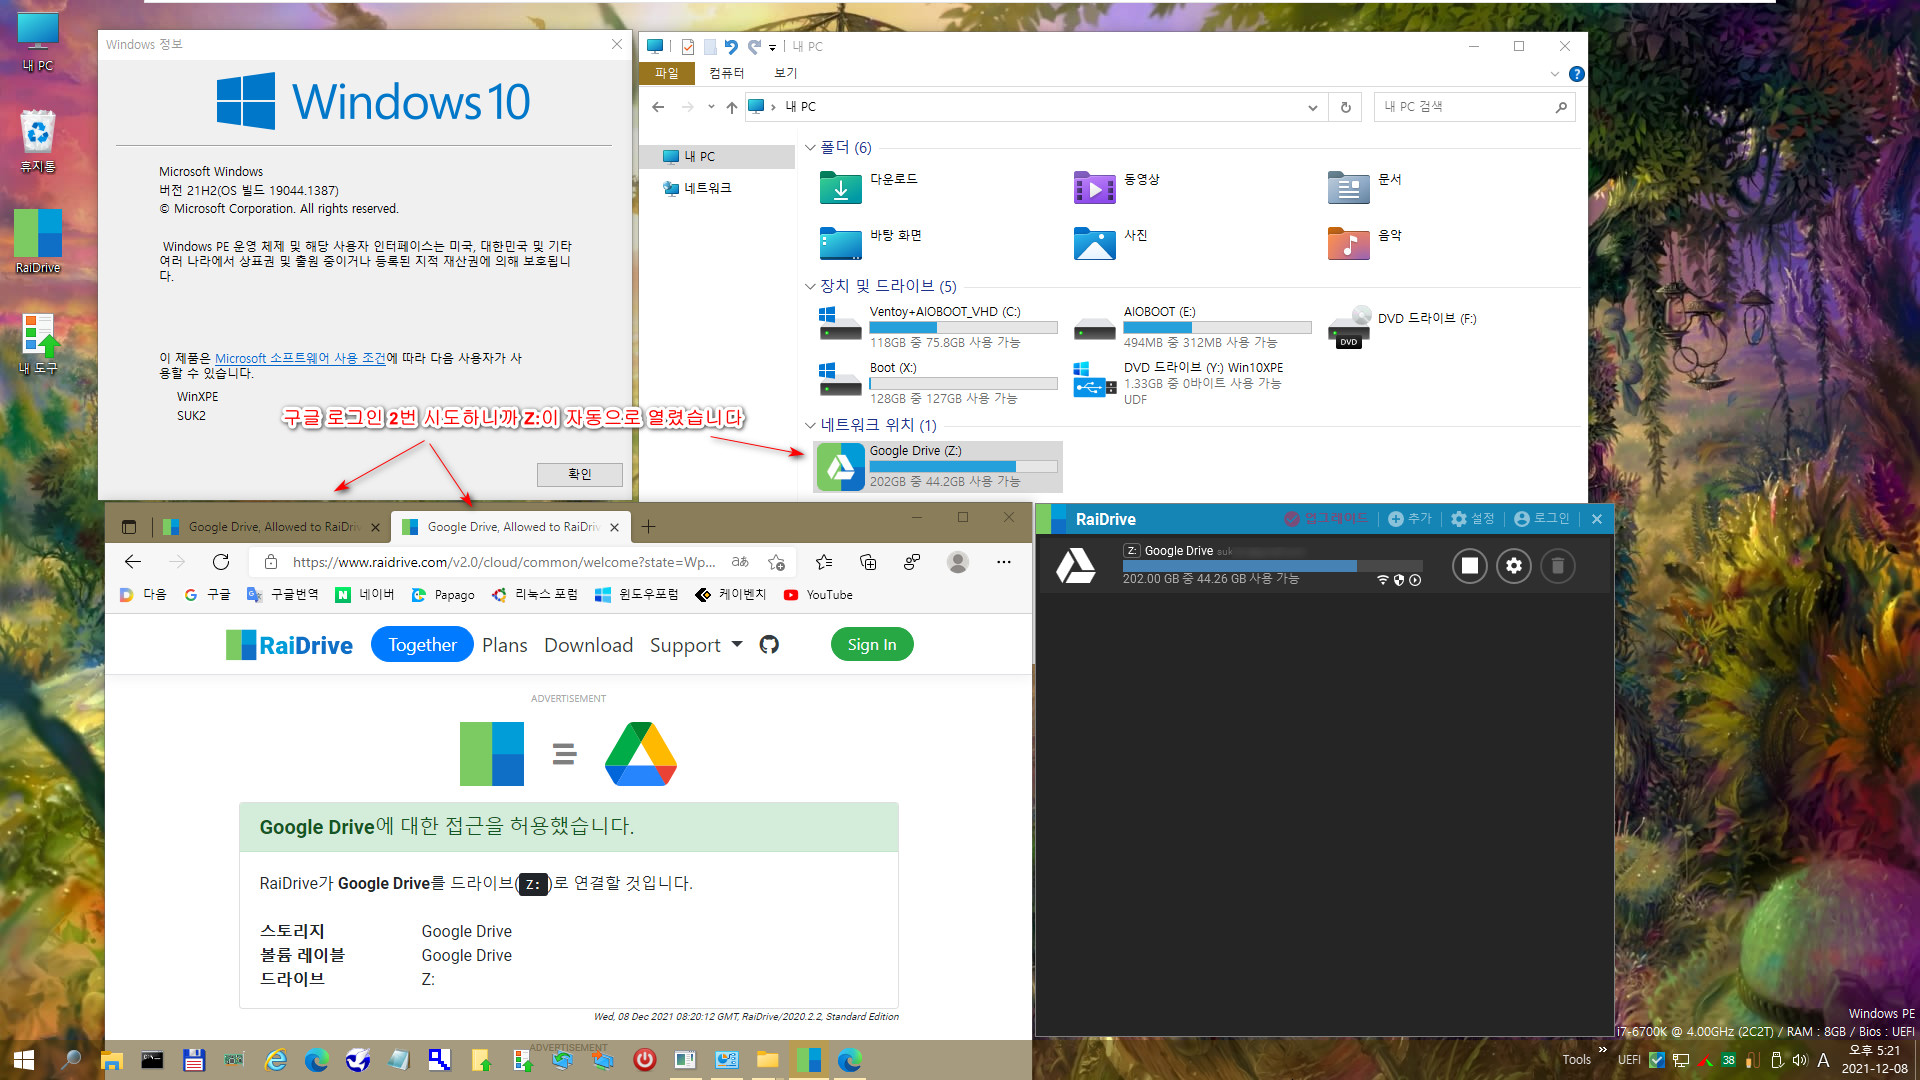Select 네트워크 in the Explorer navigation pane

click(x=707, y=188)
